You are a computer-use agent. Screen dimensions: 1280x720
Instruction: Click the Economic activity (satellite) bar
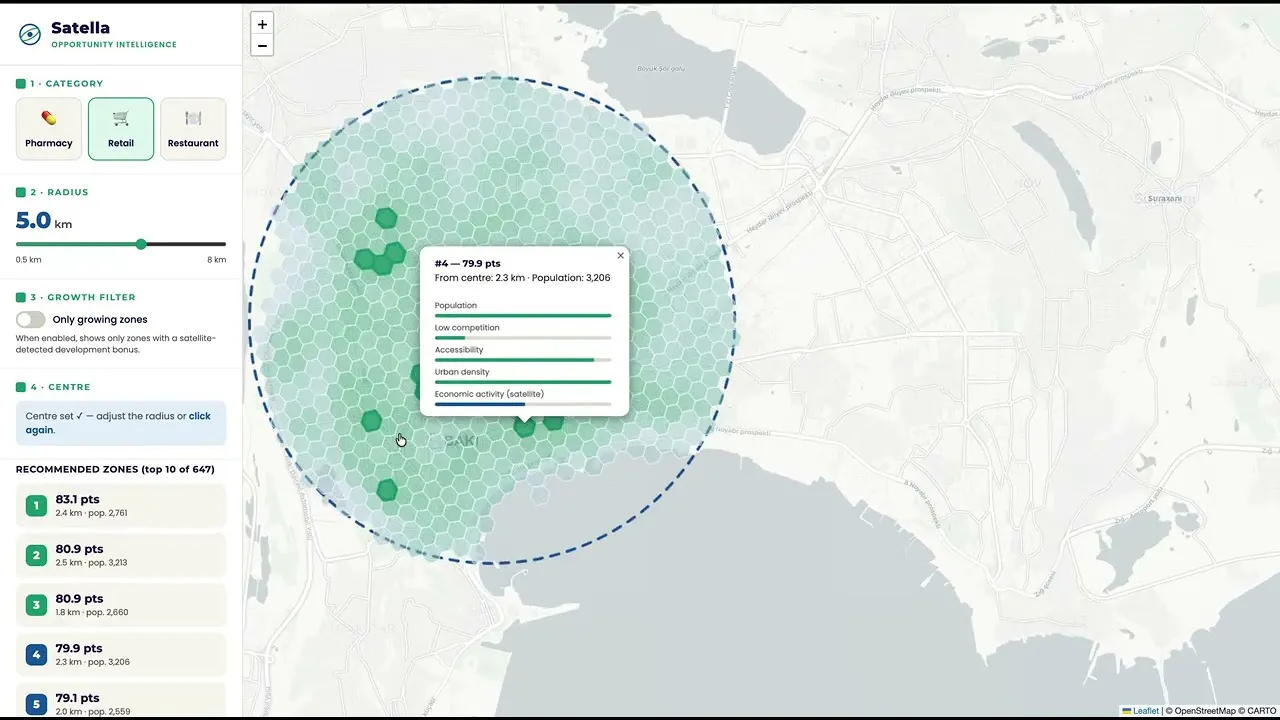point(523,404)
